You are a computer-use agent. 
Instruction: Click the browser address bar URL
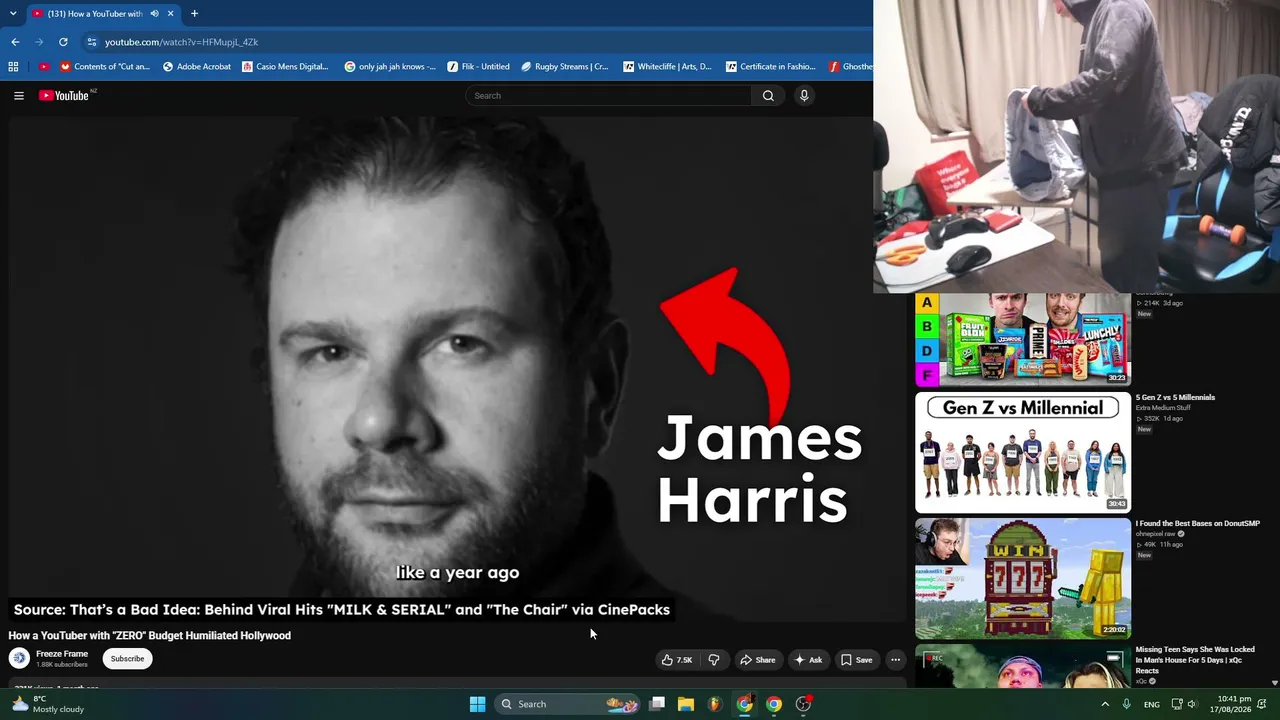click(x=181, y=42)
